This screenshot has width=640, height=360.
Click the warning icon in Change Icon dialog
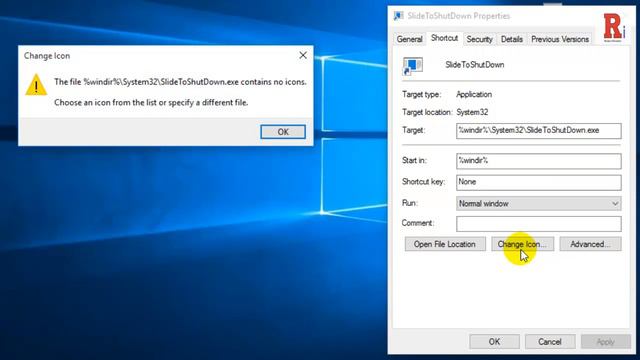pyautogui.click(x=36, y=84)
